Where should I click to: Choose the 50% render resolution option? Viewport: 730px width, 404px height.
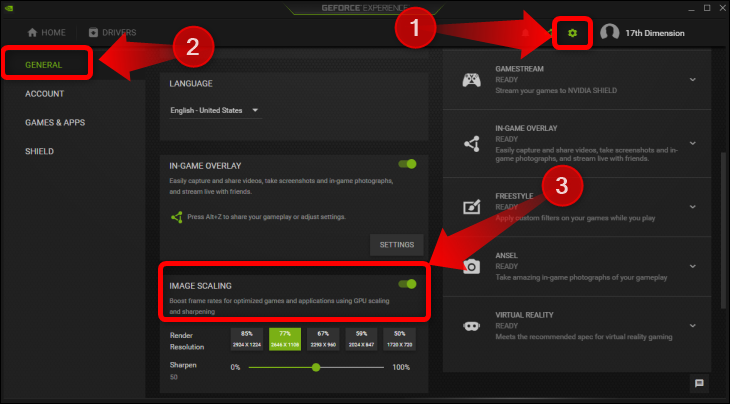tap(399, 339)
